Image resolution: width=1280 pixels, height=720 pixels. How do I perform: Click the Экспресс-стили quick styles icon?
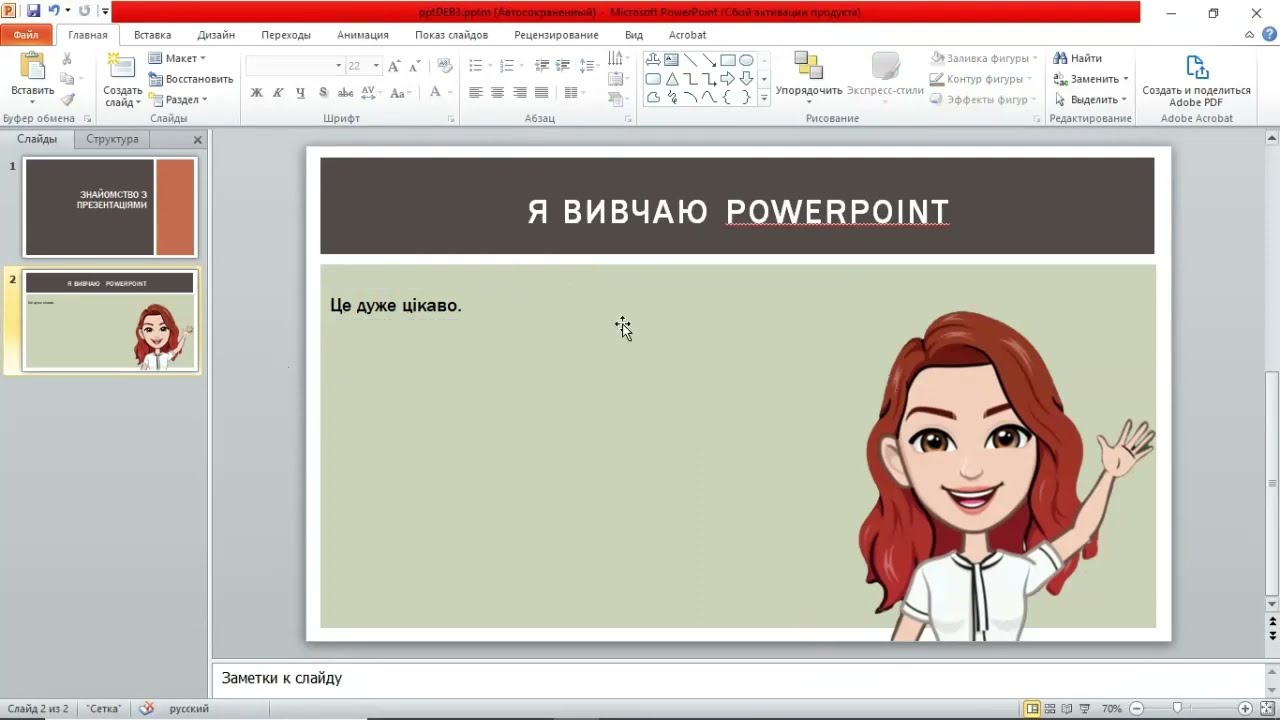(x=885, y=67)
